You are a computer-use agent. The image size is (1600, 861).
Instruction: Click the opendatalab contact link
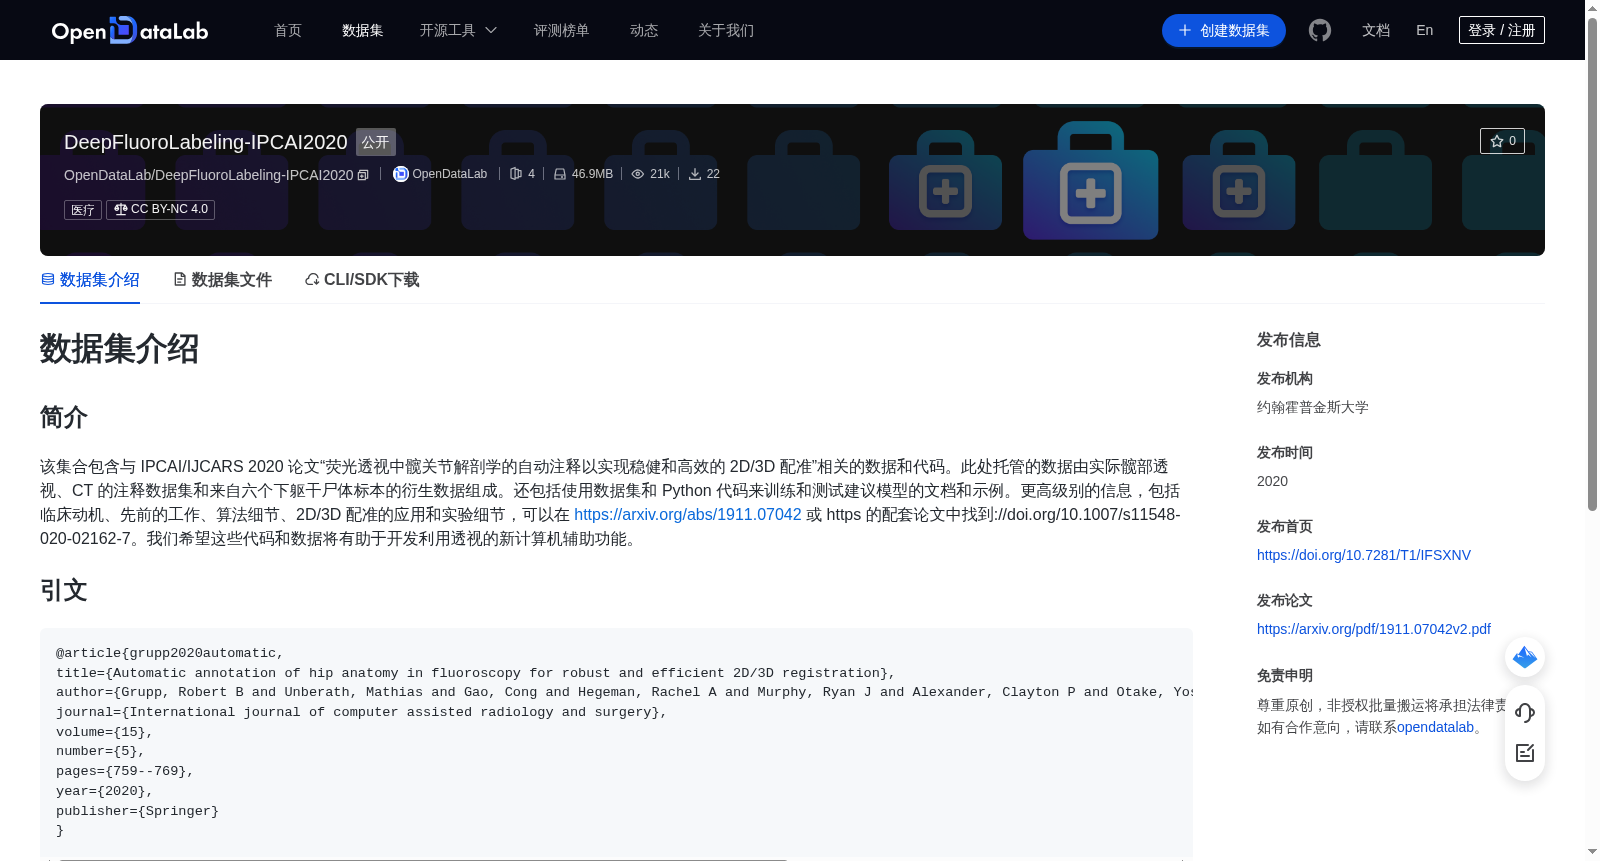pos(1435,727)
